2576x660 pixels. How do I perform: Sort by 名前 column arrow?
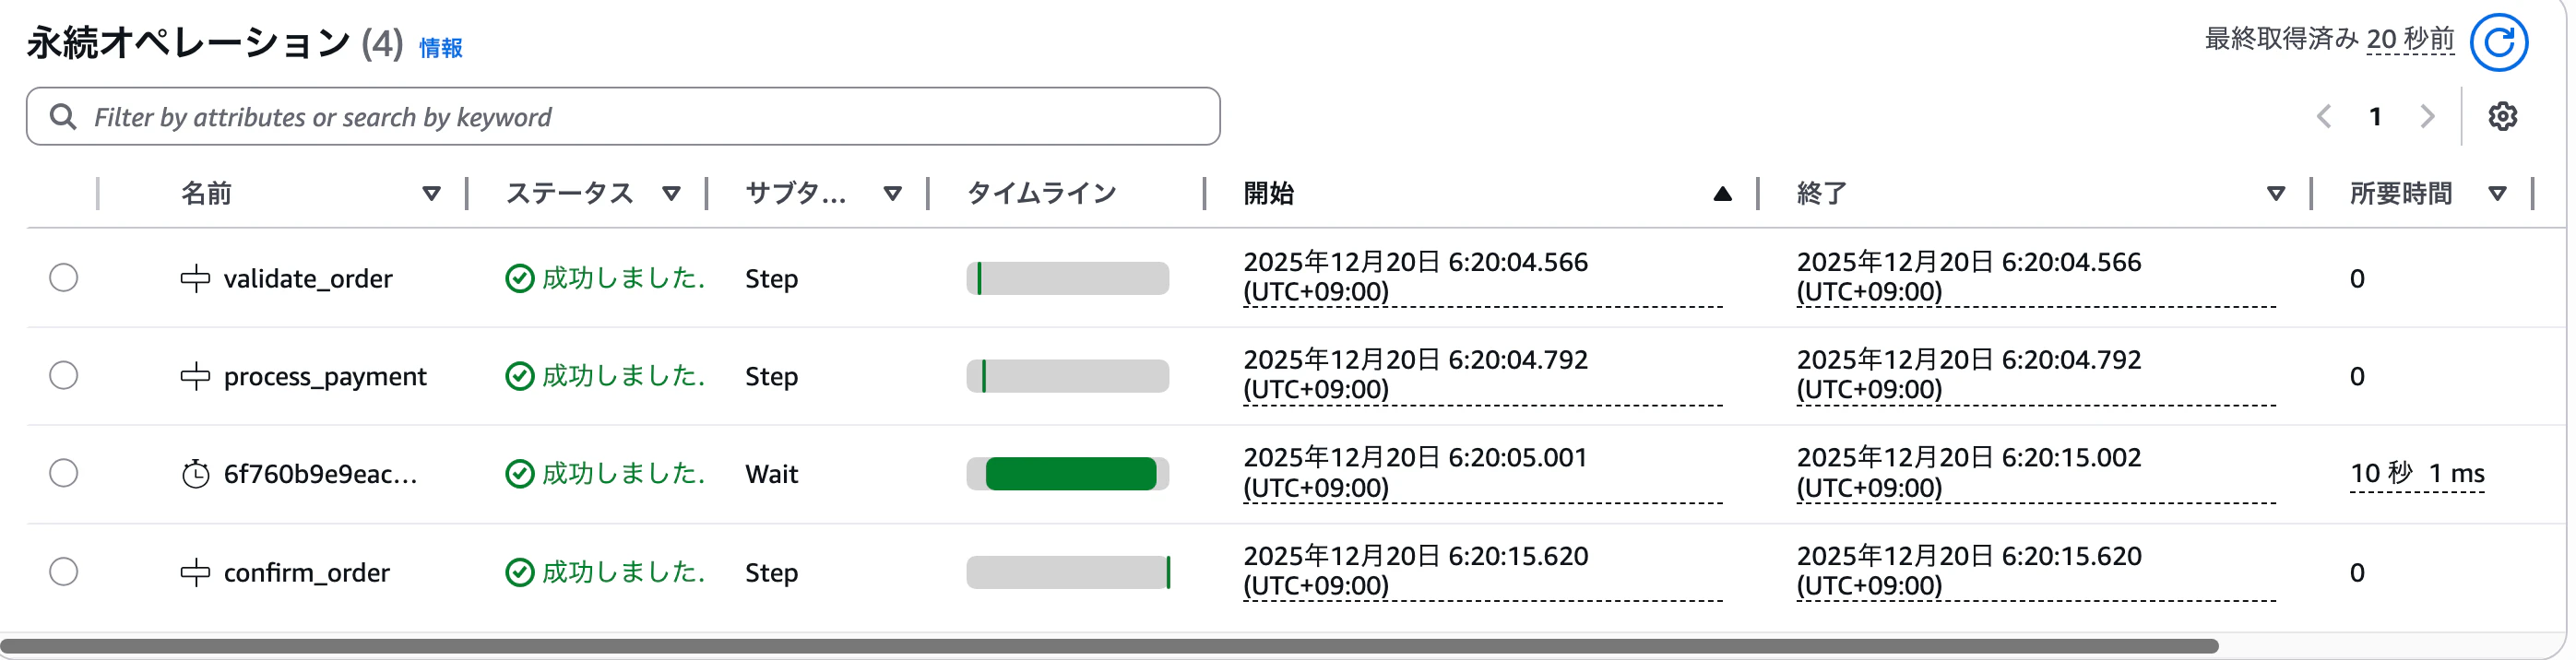pyautogui.click(x=431, y=193)
